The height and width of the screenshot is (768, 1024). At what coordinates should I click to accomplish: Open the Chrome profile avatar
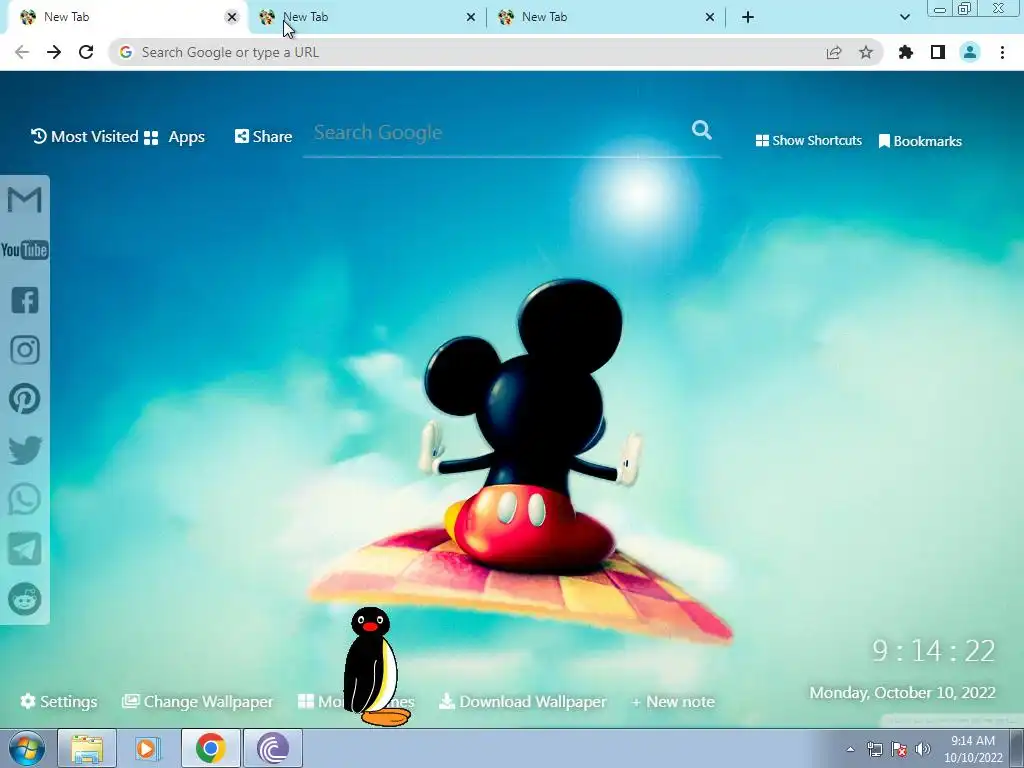pos(970,52)
